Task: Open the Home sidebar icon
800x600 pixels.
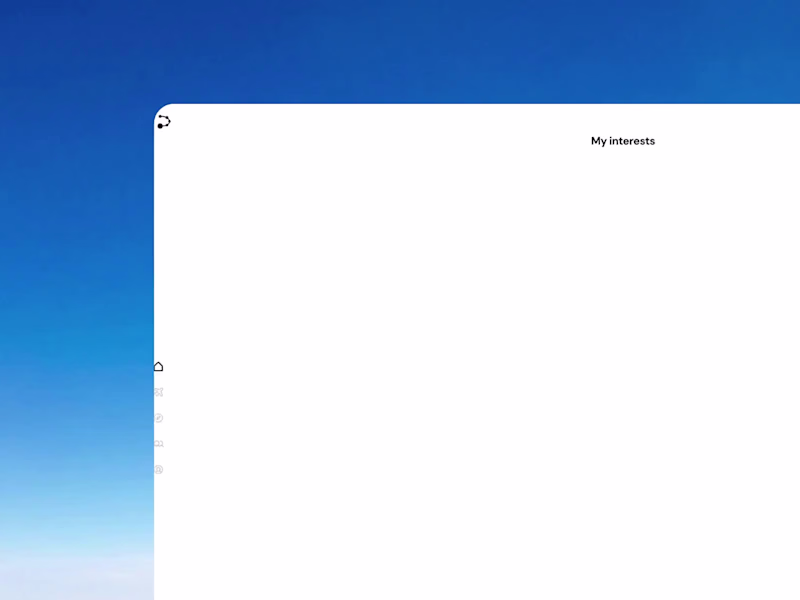Action: tap(159, 367)
